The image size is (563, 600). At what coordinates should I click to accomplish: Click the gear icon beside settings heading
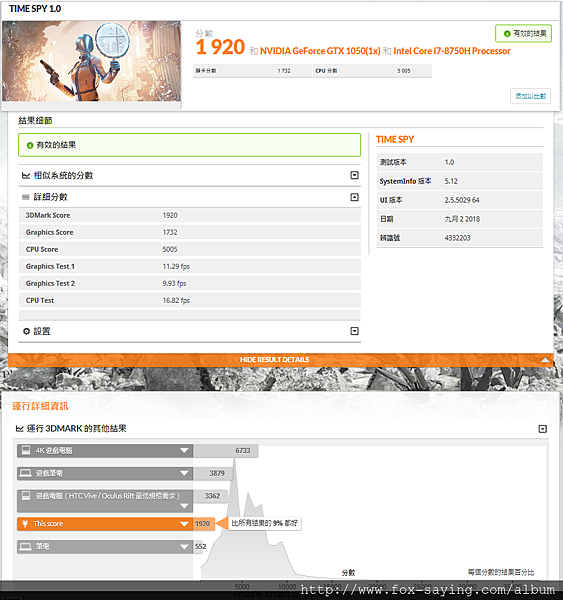26,331
